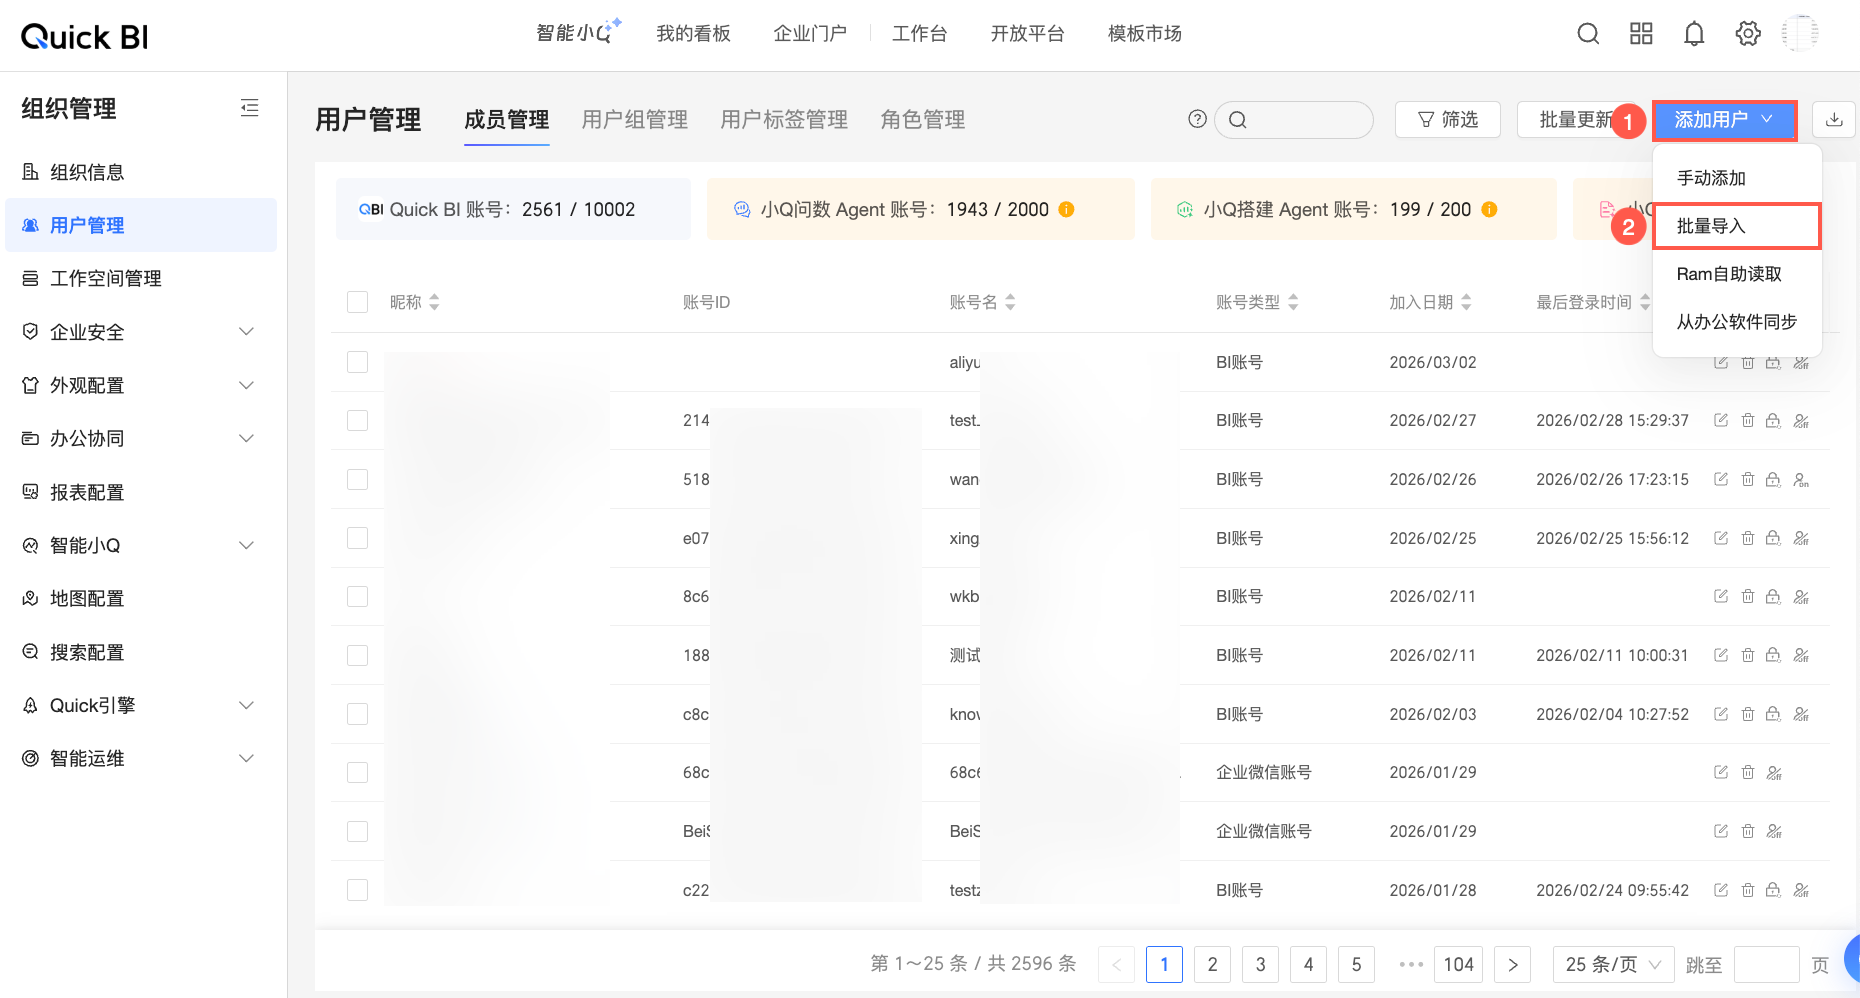Check the checkbox for the test. row
The height and width of the screenshot is (998, 1860).
coord(357,421)
